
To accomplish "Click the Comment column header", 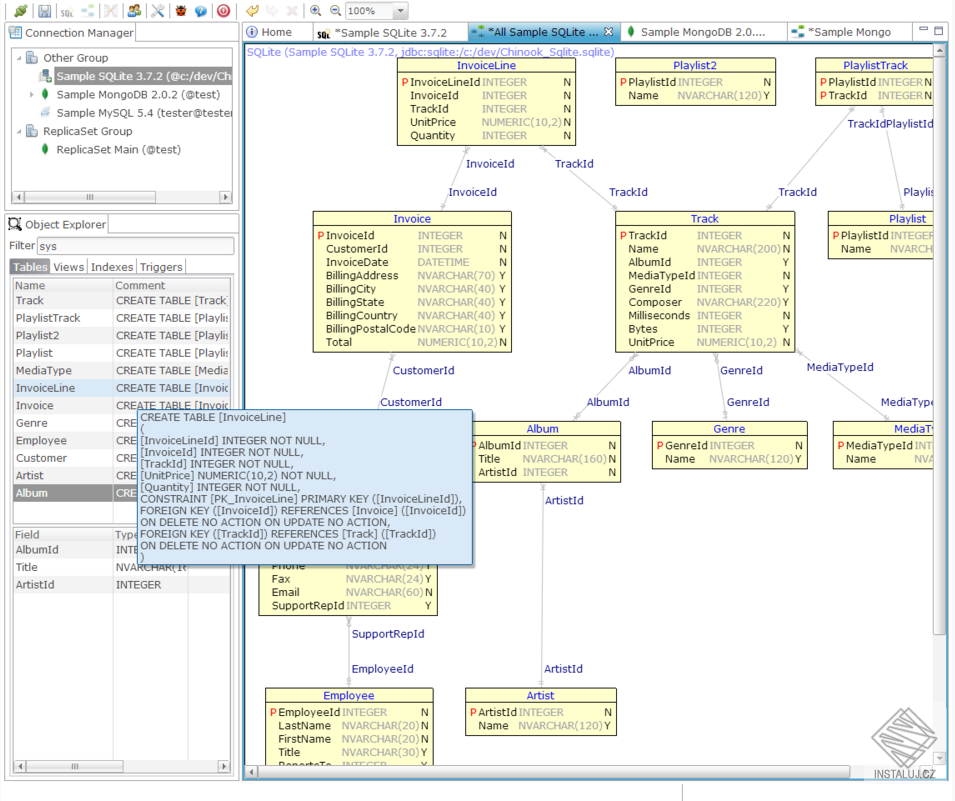I will tap(172, 285).
